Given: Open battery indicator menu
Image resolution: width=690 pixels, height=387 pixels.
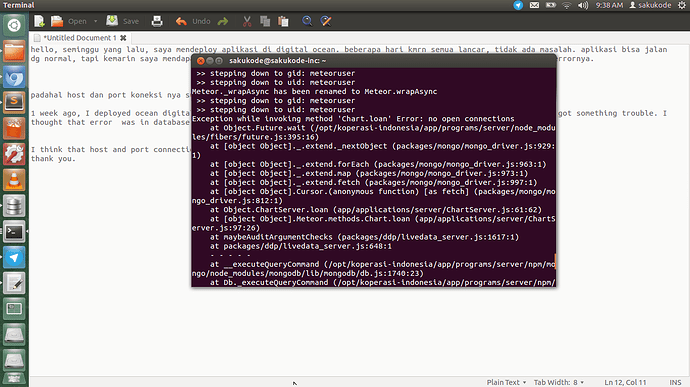Looking at the screenshot, I should [x=551, y=5].
